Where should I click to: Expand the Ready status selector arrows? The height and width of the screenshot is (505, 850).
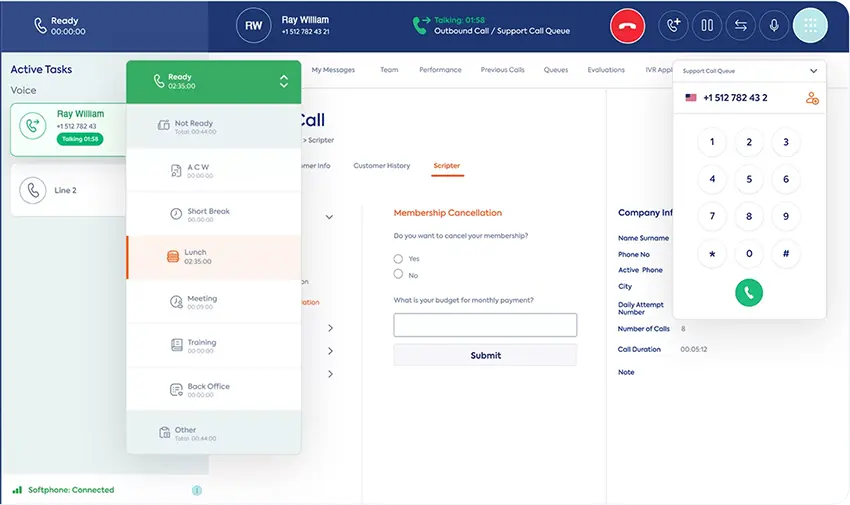pyautogui.click(x=284, y=82)
